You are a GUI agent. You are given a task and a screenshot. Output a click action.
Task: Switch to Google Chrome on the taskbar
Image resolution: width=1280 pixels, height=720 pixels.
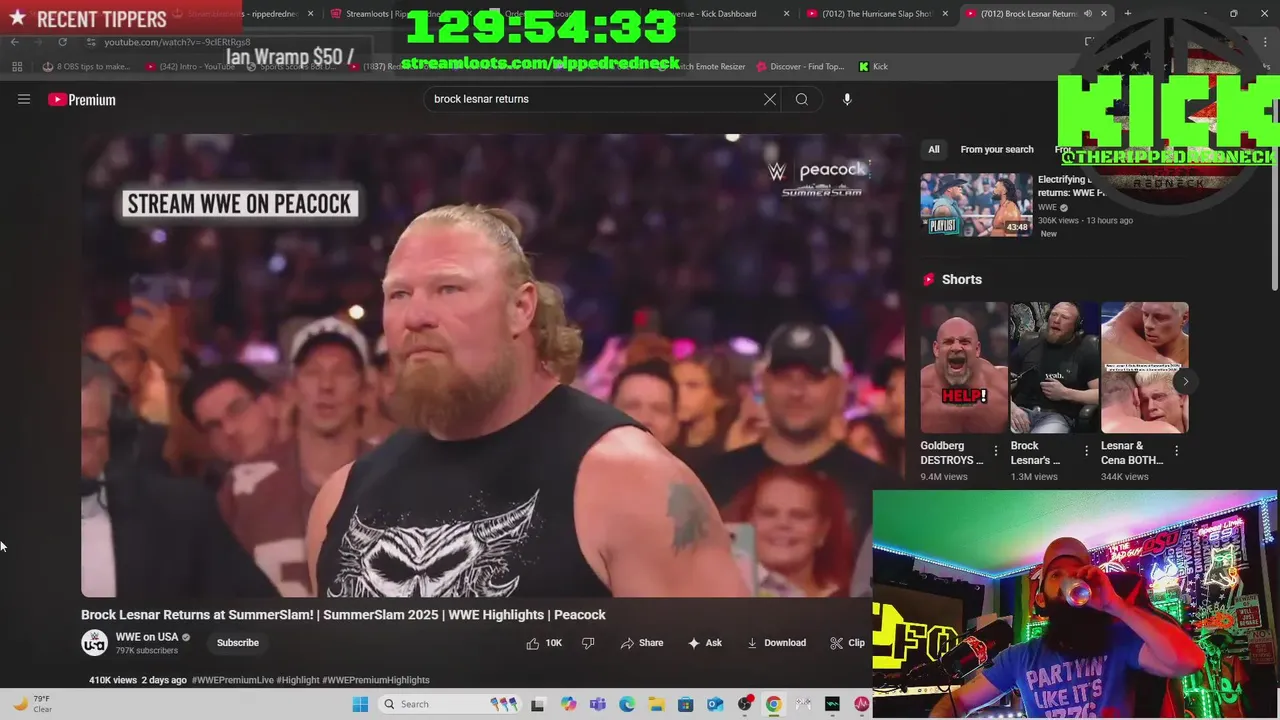tap(774, 705)
